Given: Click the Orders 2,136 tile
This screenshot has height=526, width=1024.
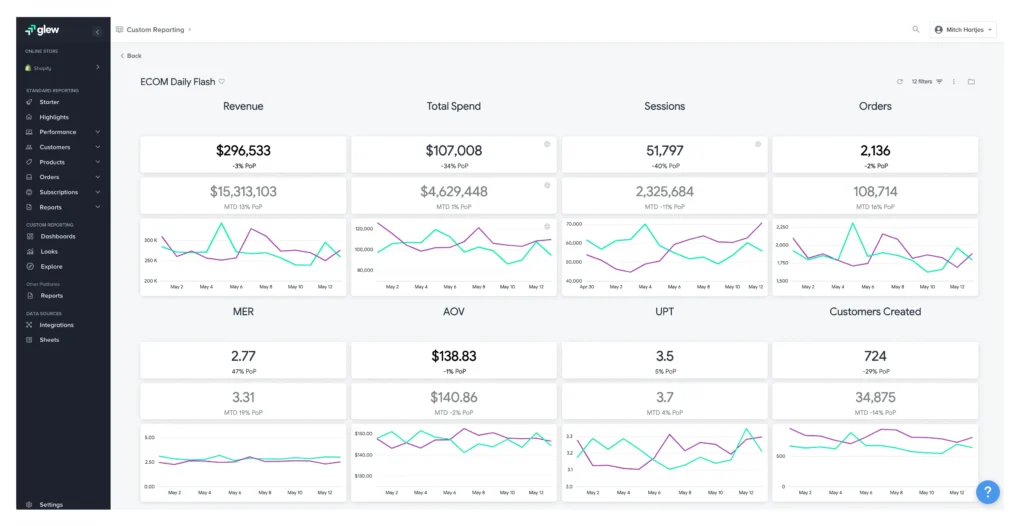Looking at the screenshot, I should 875,155.
